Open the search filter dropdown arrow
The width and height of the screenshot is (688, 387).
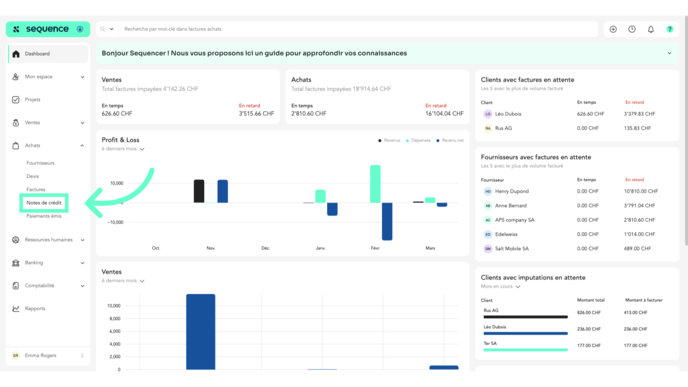coord(111,29)
